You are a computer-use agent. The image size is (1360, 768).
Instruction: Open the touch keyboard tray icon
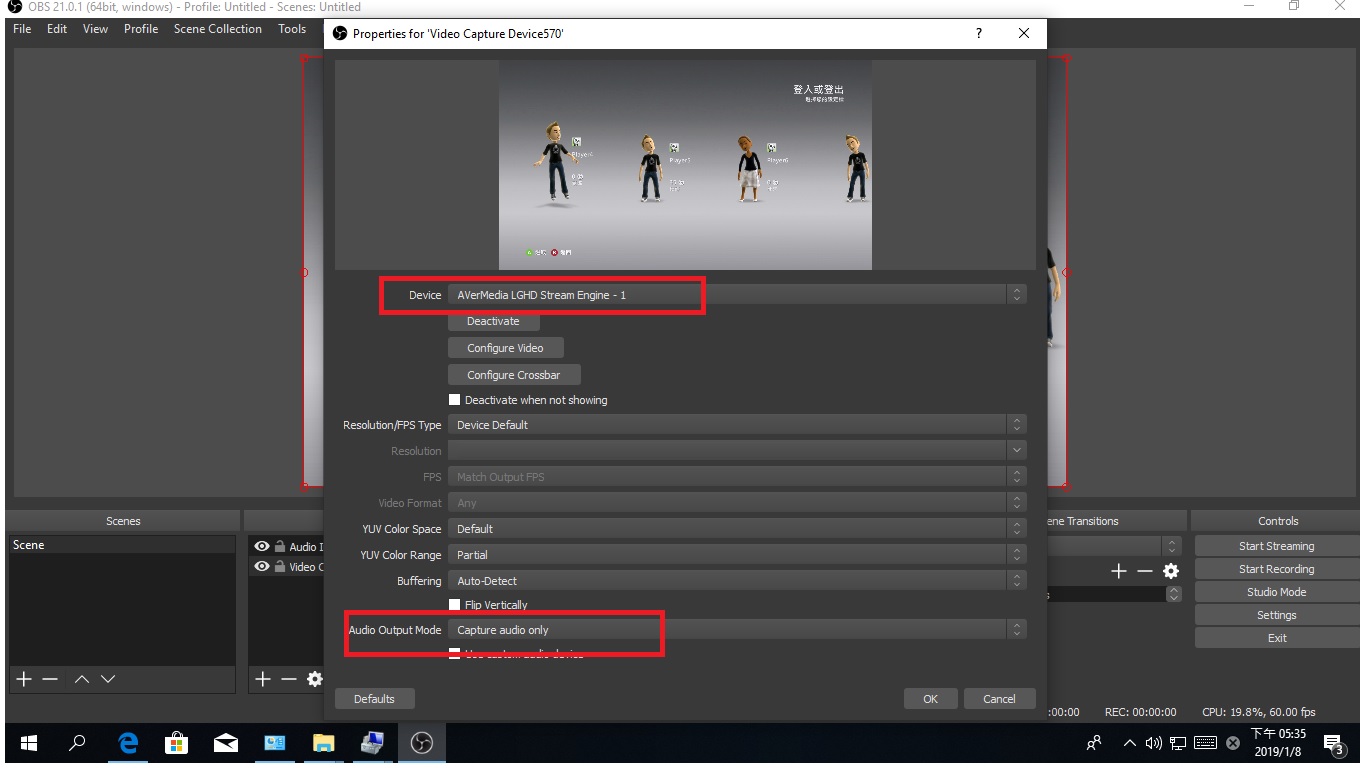[x=1206, y=743]
